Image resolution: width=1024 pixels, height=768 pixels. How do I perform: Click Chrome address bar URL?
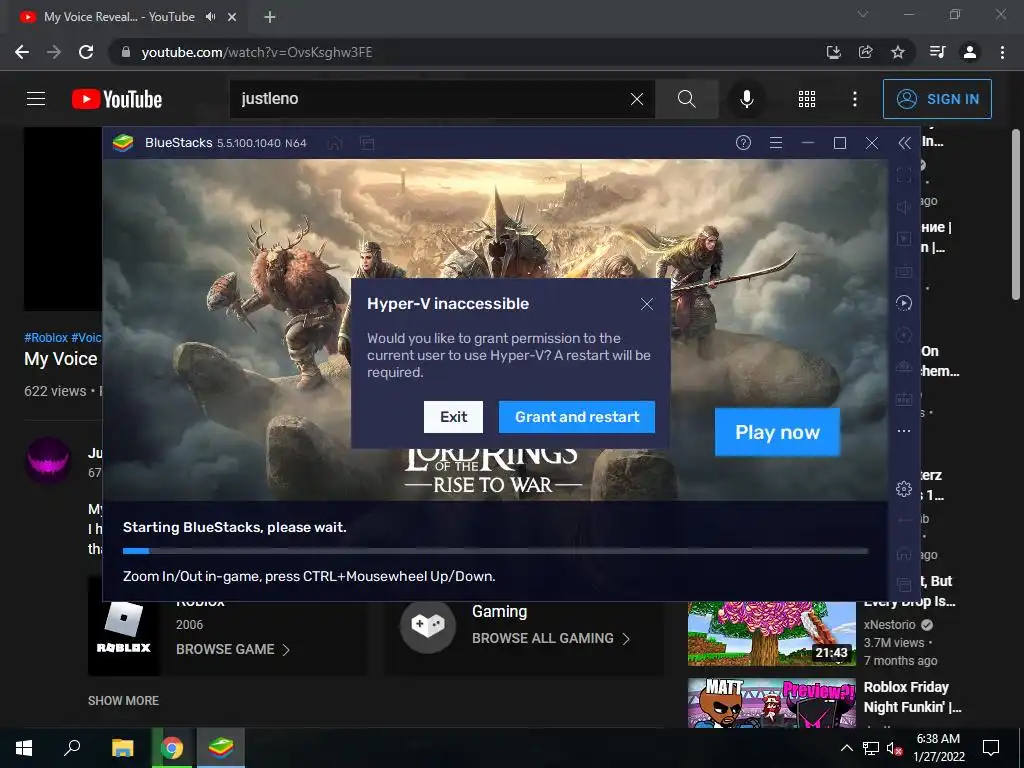pos(257,52)
